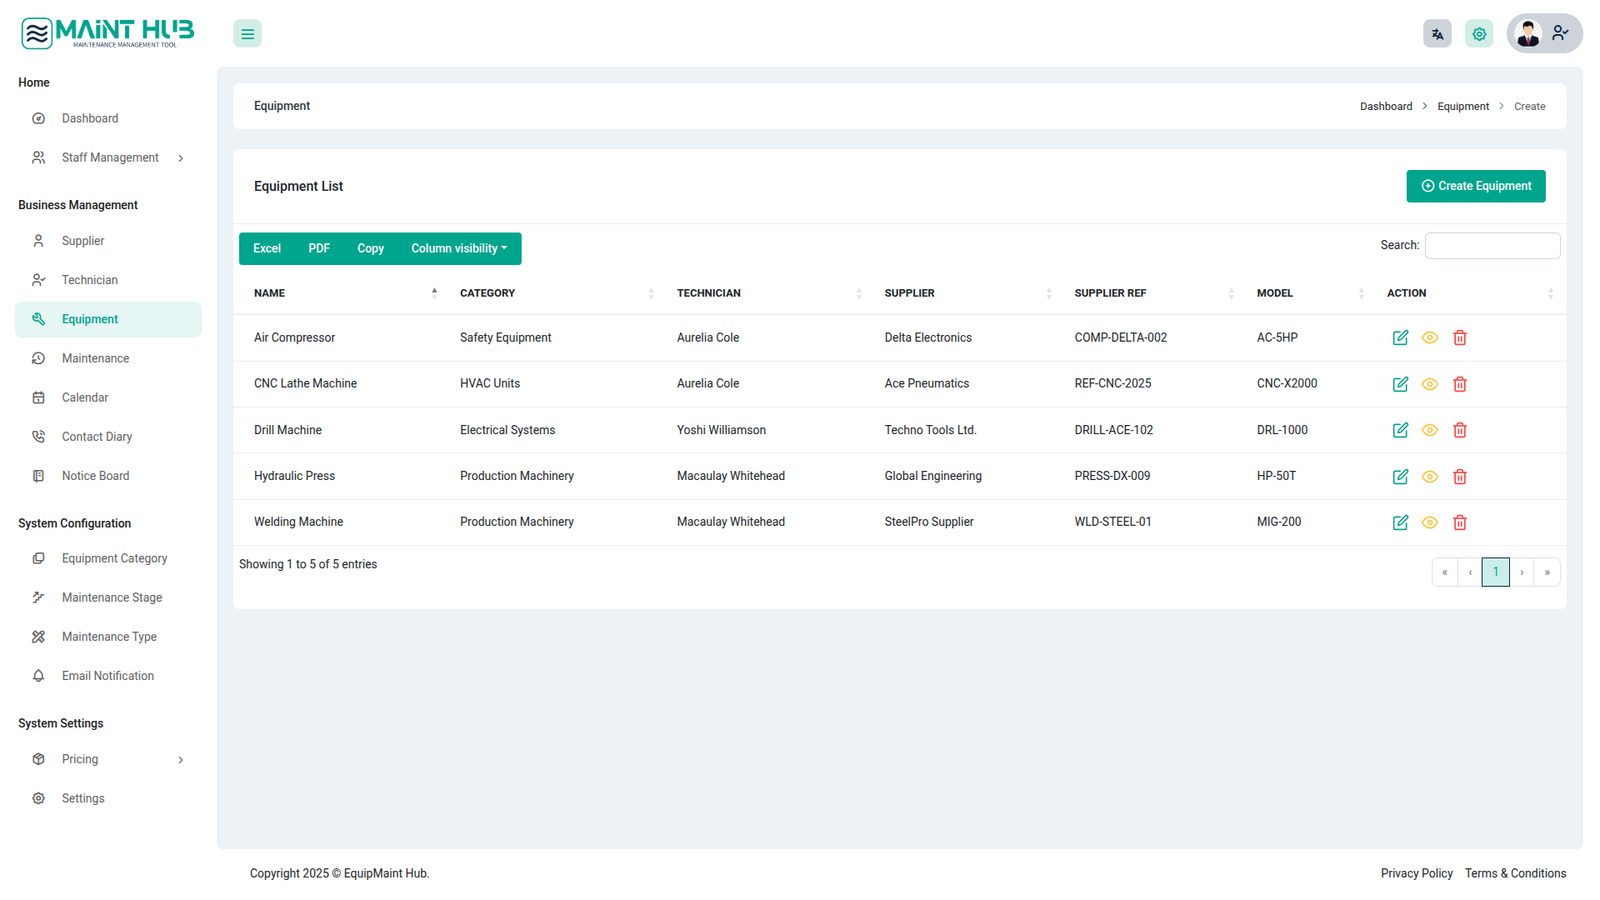Delete the CNC Lathe Machine entry
The width and height of the screenshot is (1600, 900).
tap(1459, 384)
